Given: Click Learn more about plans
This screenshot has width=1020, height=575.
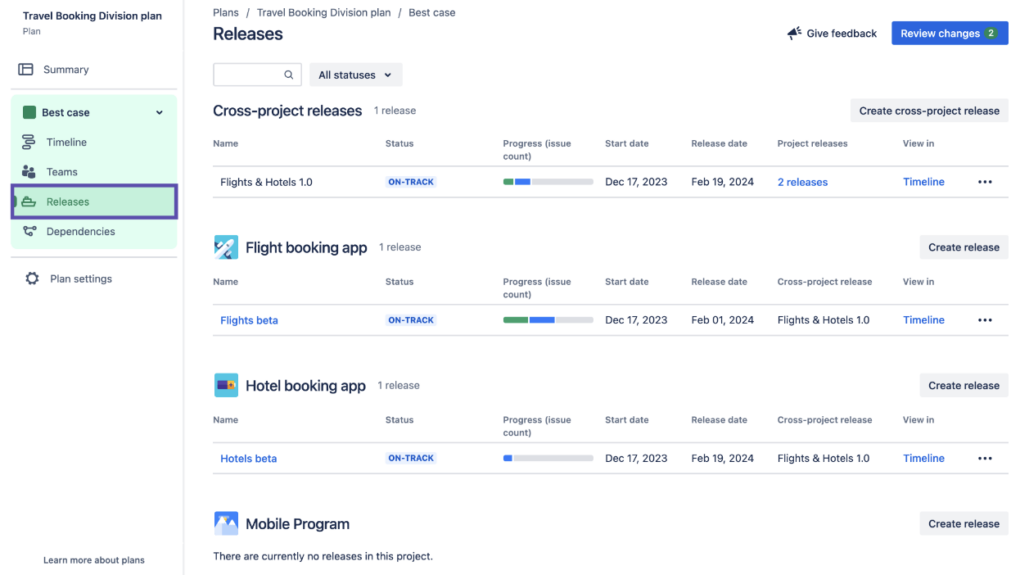Looking at the screenshot, I should pyautogui.click(x=94, y=560).
